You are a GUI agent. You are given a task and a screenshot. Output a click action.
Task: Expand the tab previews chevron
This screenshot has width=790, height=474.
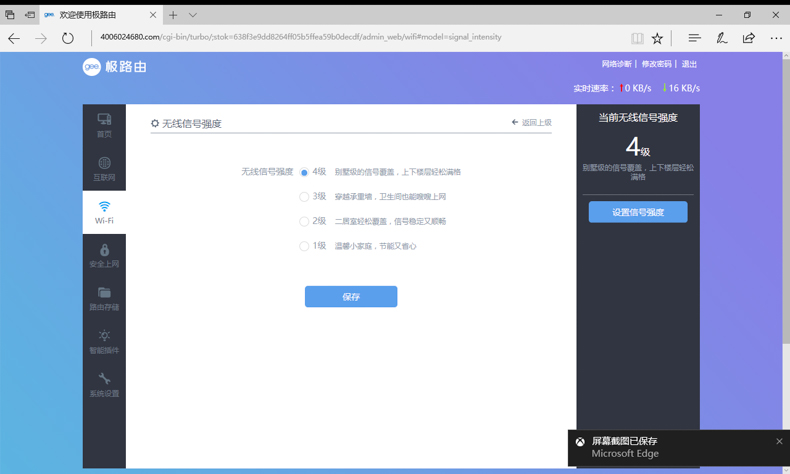(x=193, y=15)
